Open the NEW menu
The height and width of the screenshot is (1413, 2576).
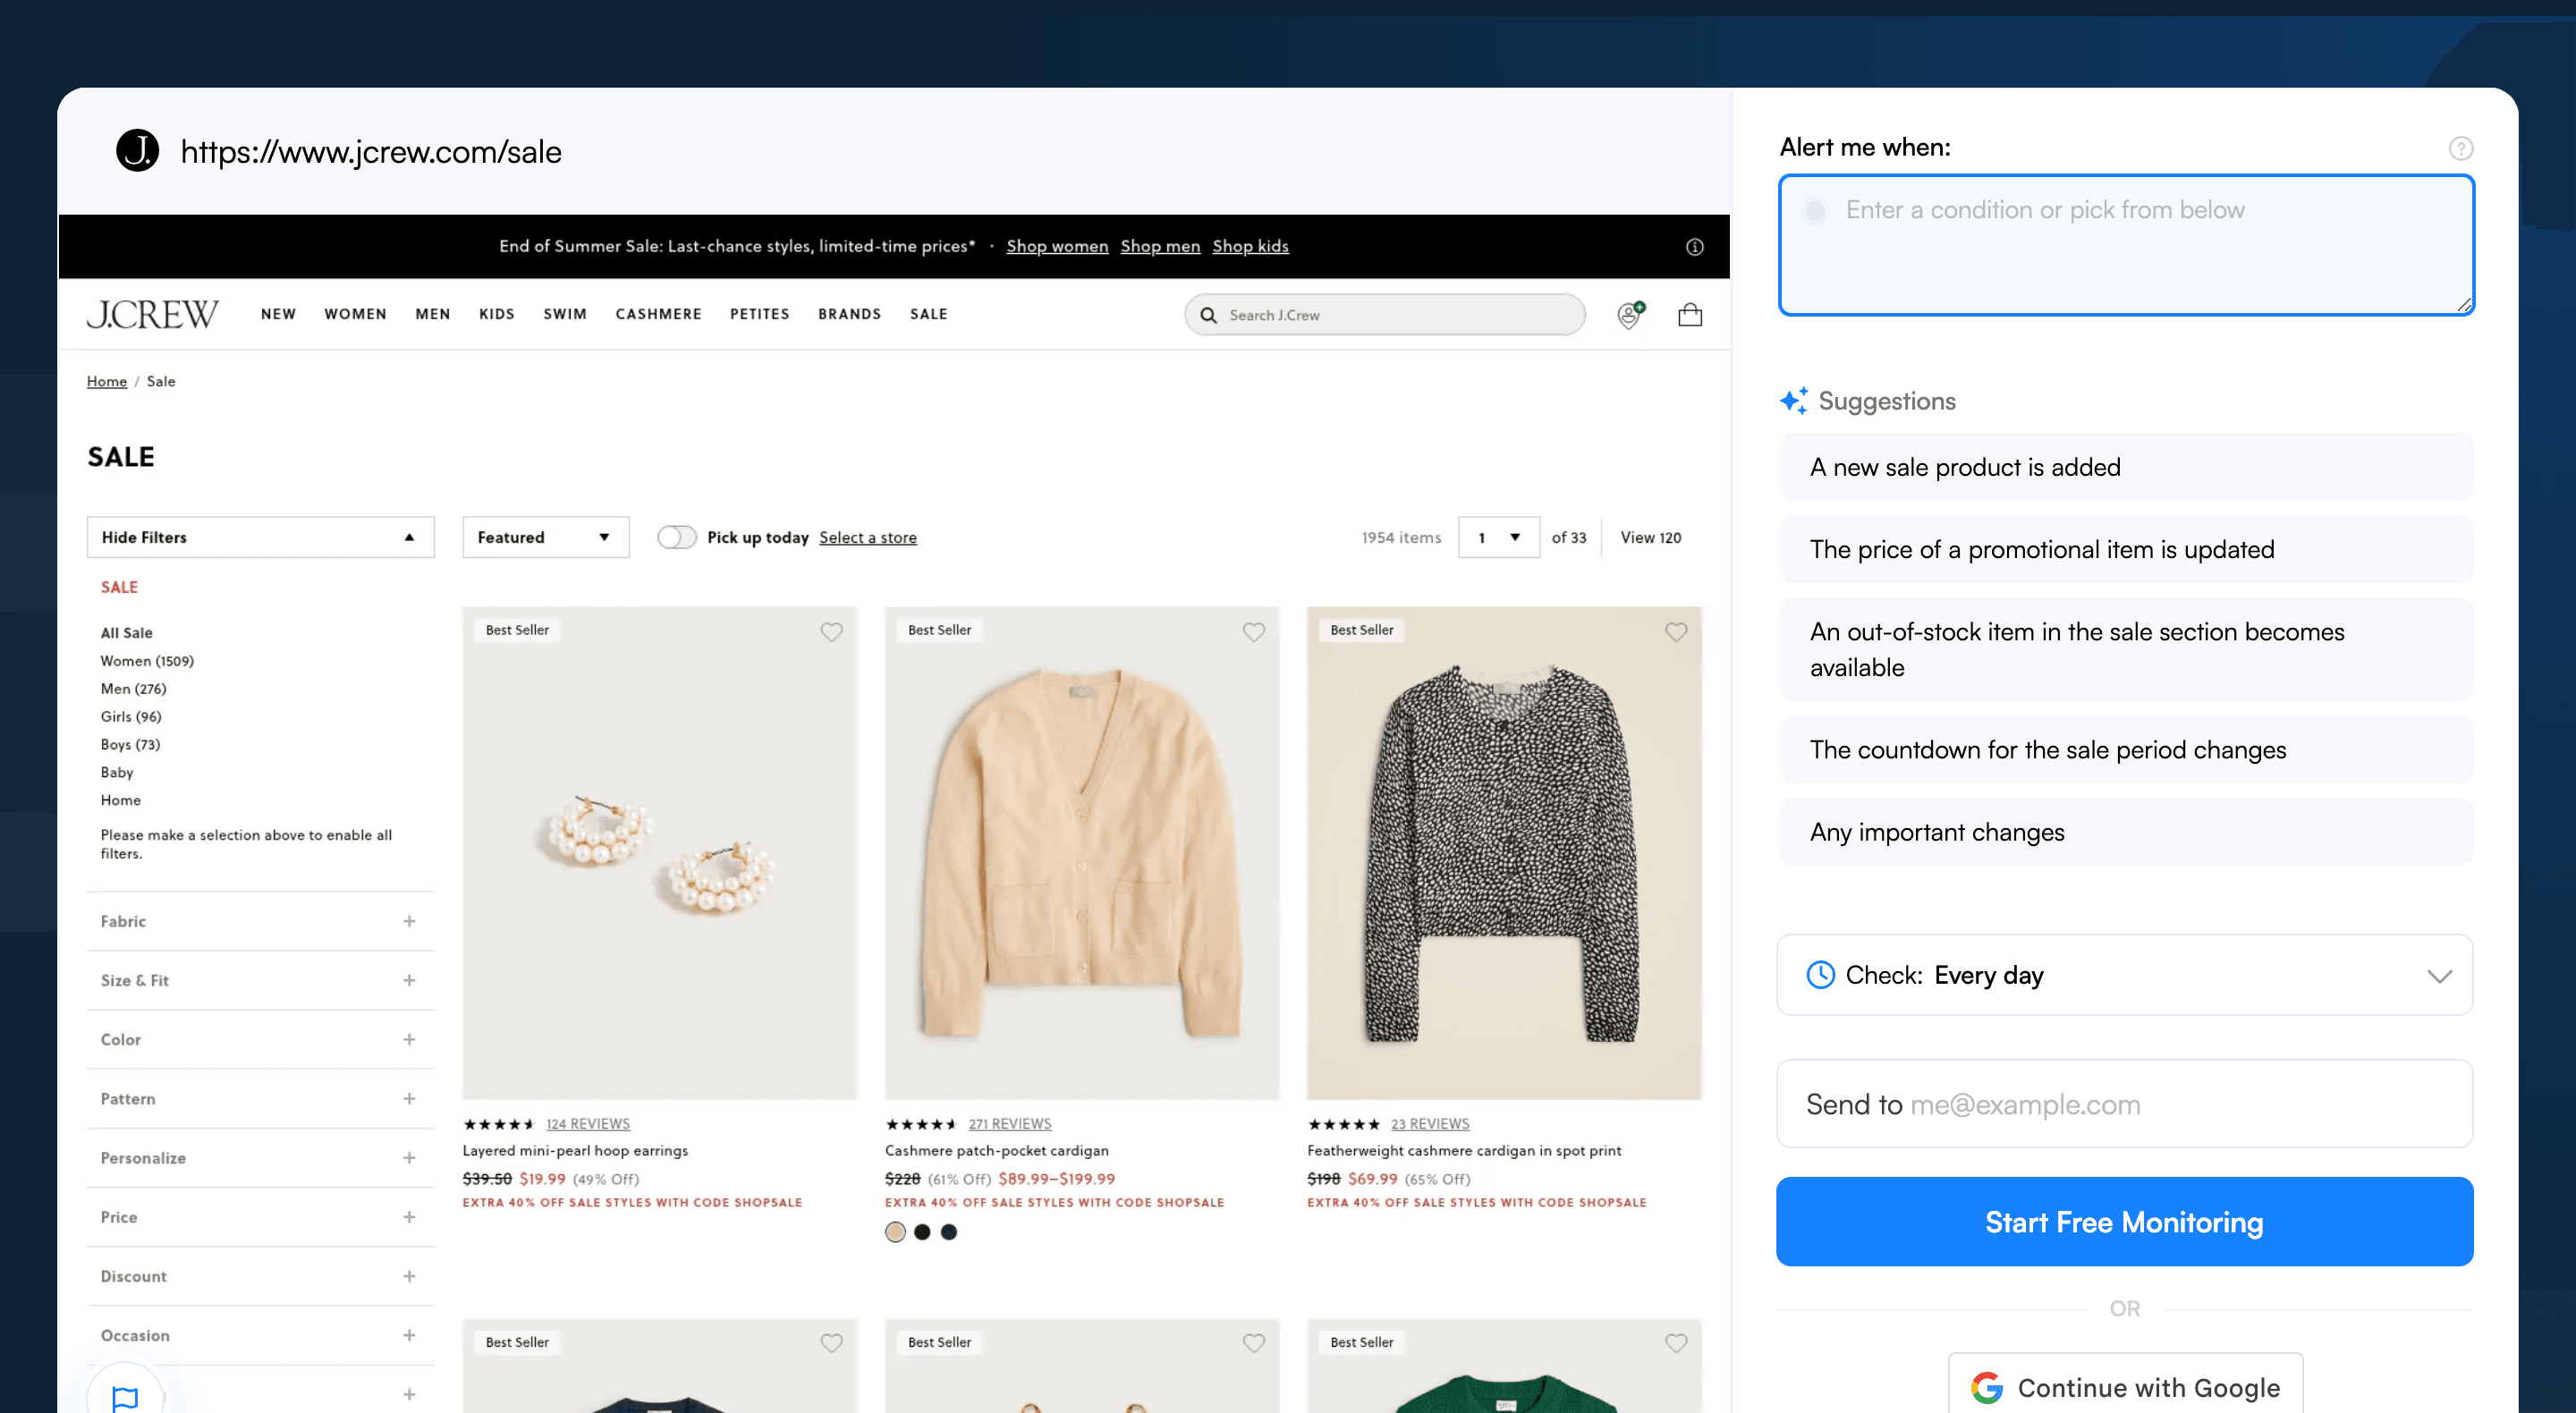278,314
